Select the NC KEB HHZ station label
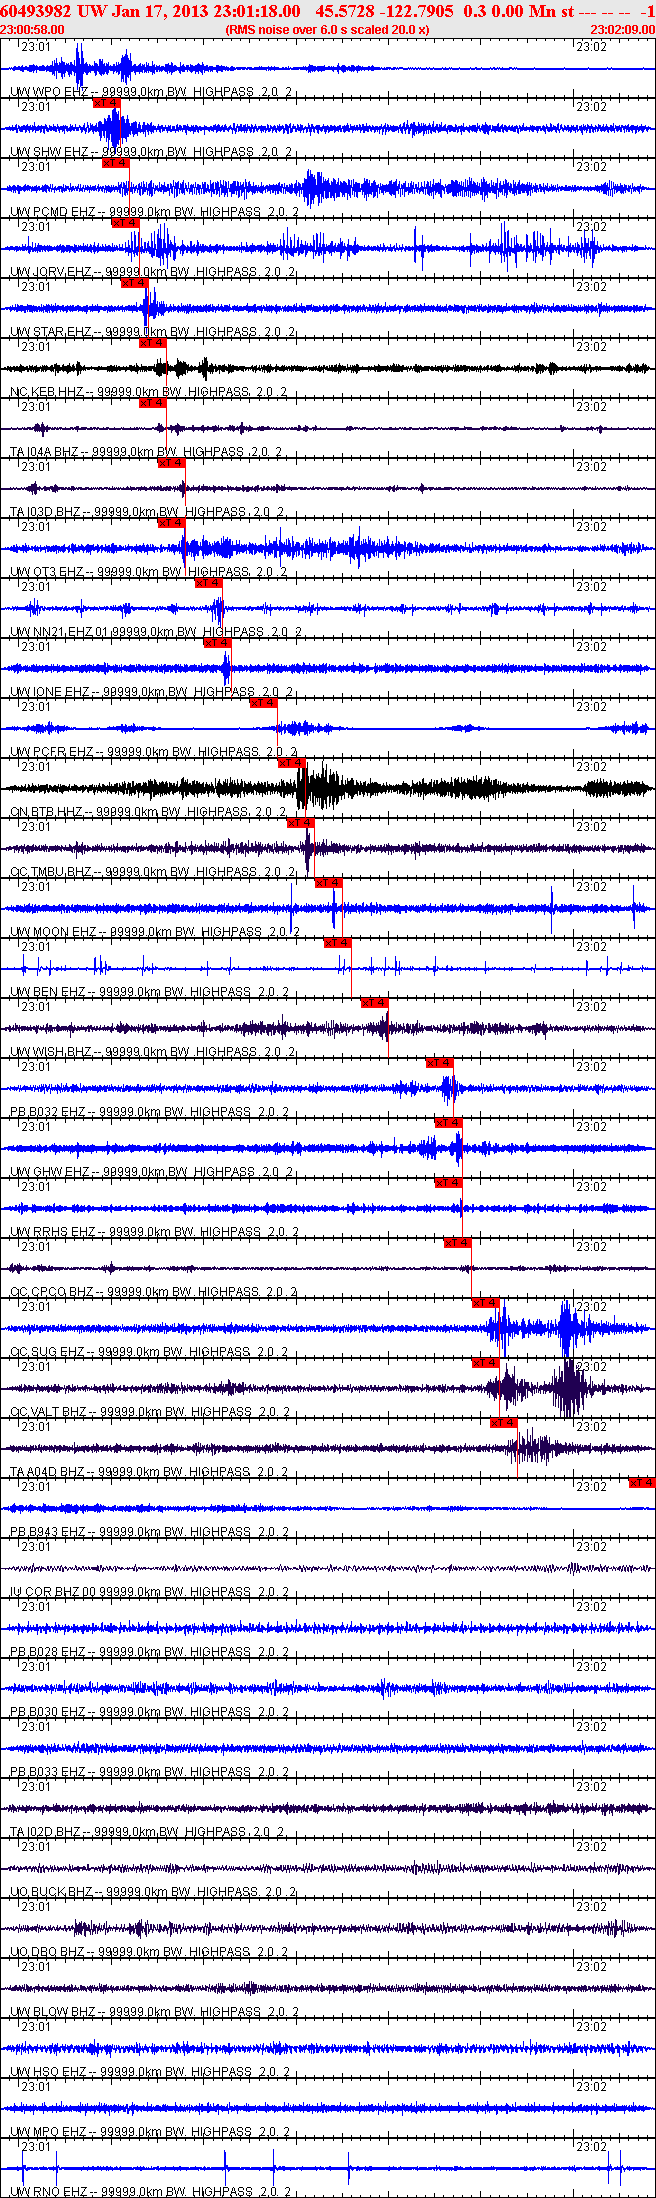The image size is (656, 2198). click(47, 392)
